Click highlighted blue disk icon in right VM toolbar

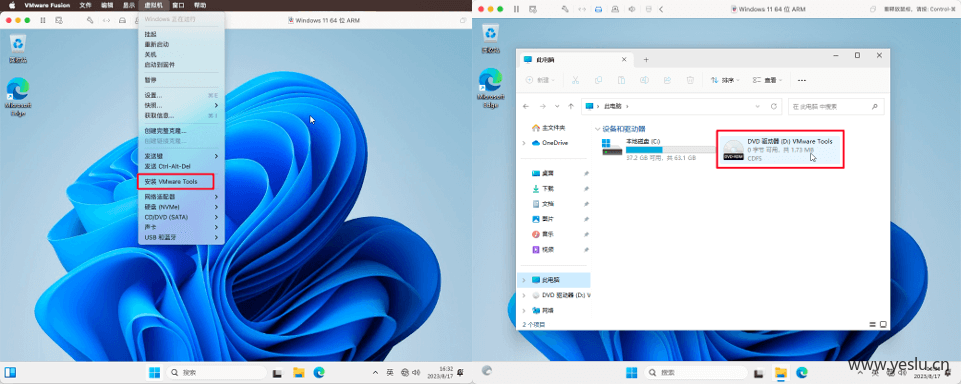click(x=599, y=9)
